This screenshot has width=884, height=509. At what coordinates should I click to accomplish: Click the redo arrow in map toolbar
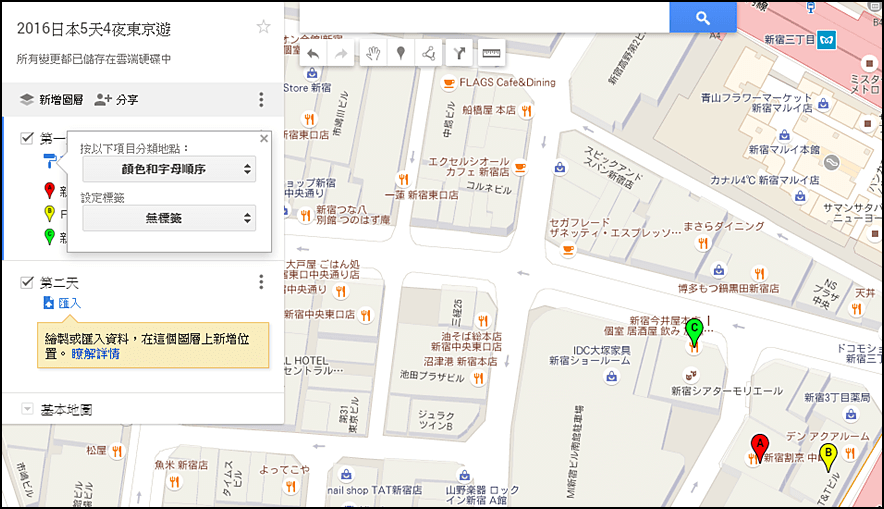341,54
